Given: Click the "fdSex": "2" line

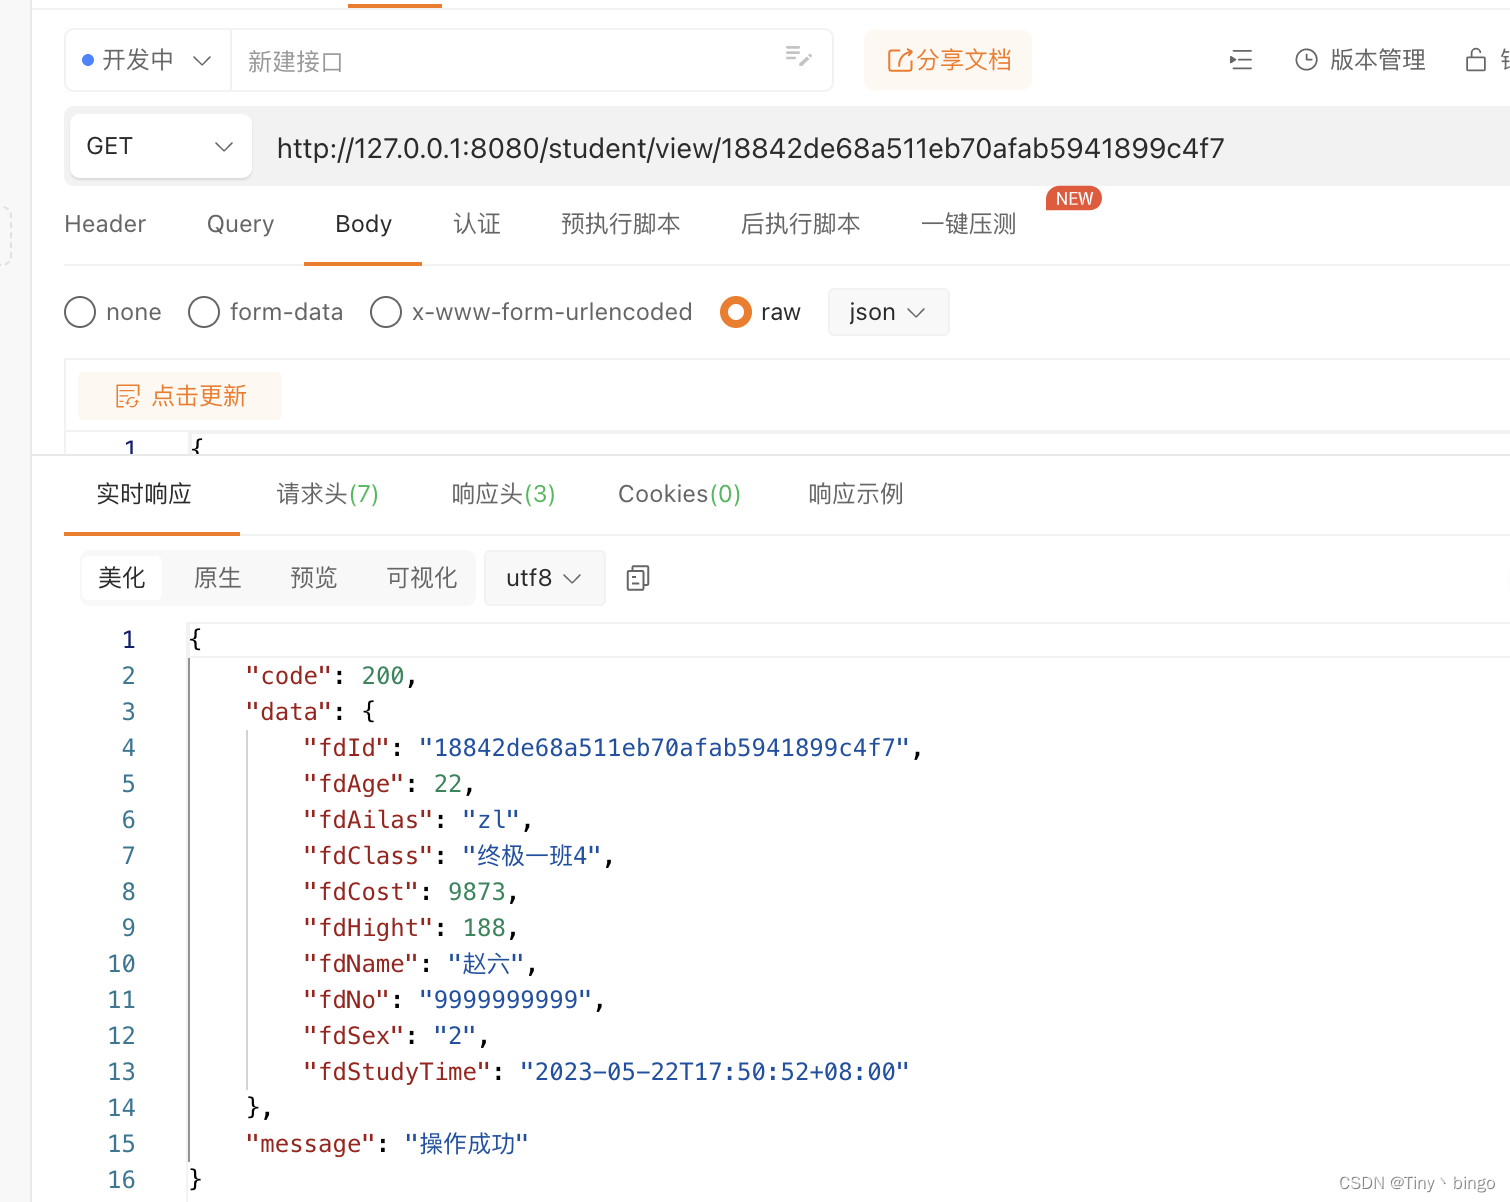Looking at the screenshot, I should [x=396, y=1036].
